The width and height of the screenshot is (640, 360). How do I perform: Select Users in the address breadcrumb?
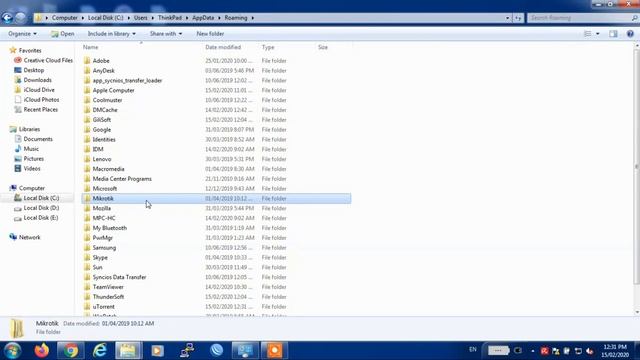(140, 18)
